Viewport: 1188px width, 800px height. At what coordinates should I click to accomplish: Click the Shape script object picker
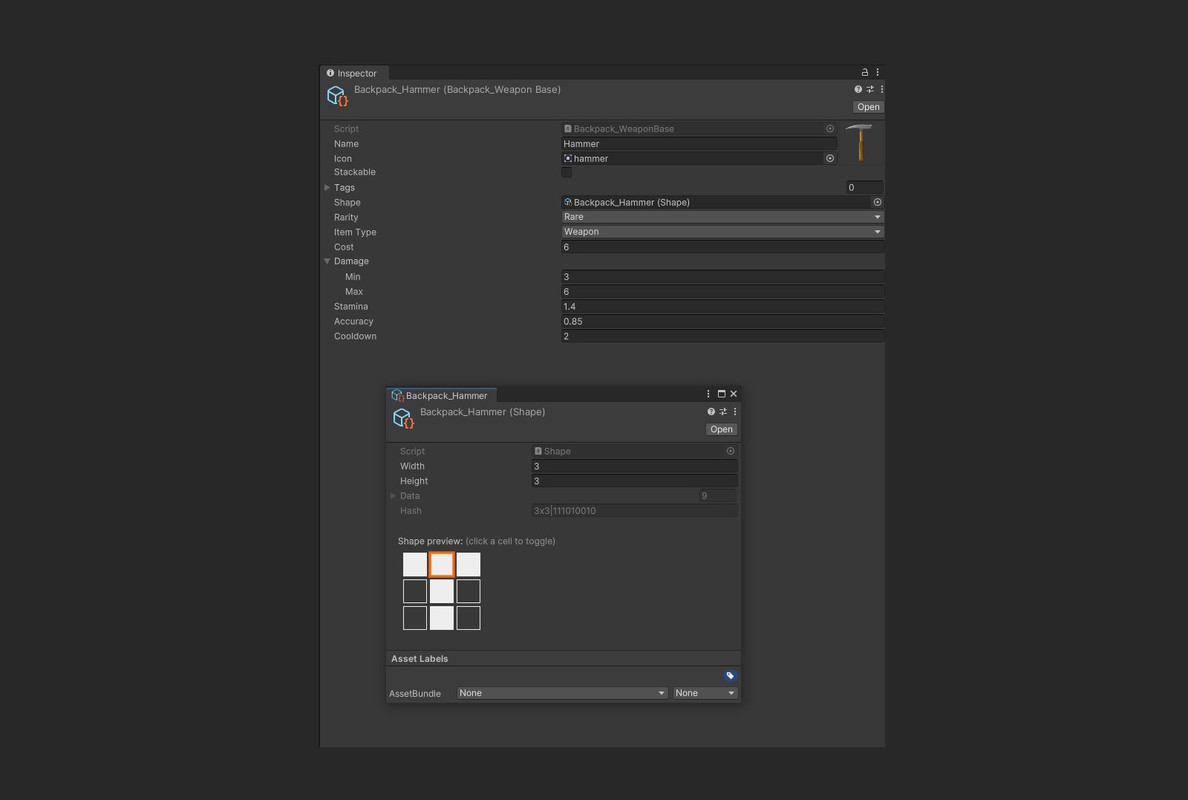click(730, 451)
